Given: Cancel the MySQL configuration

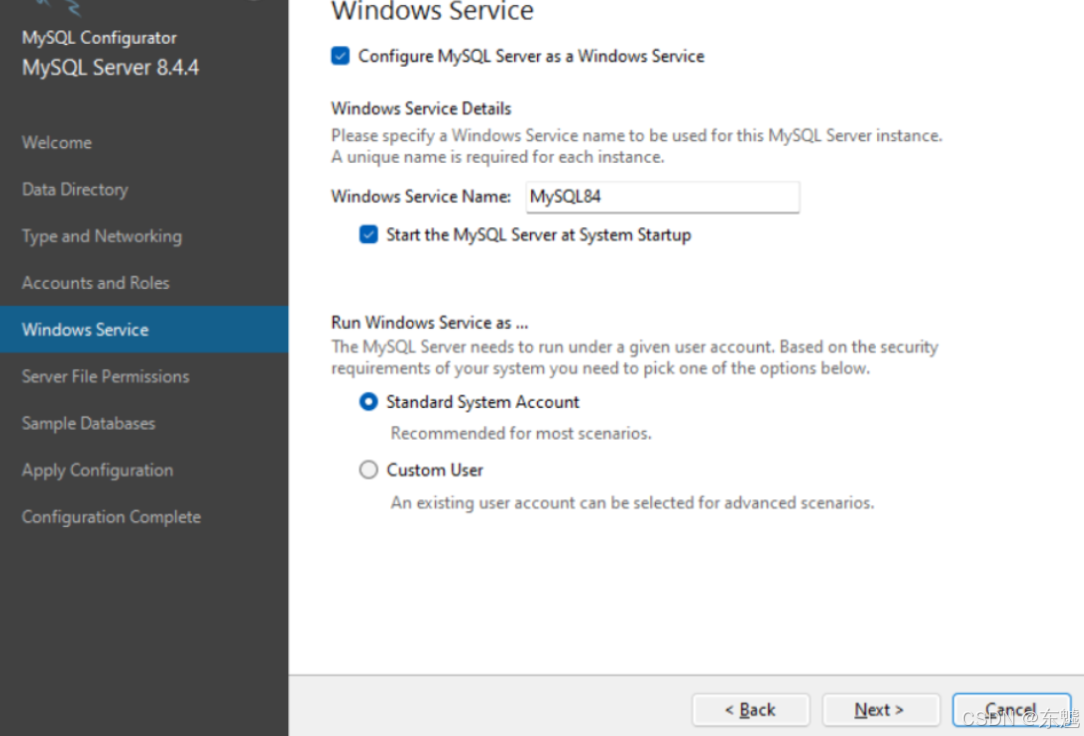Looking at the screenshot, I should click(1011, 710).
